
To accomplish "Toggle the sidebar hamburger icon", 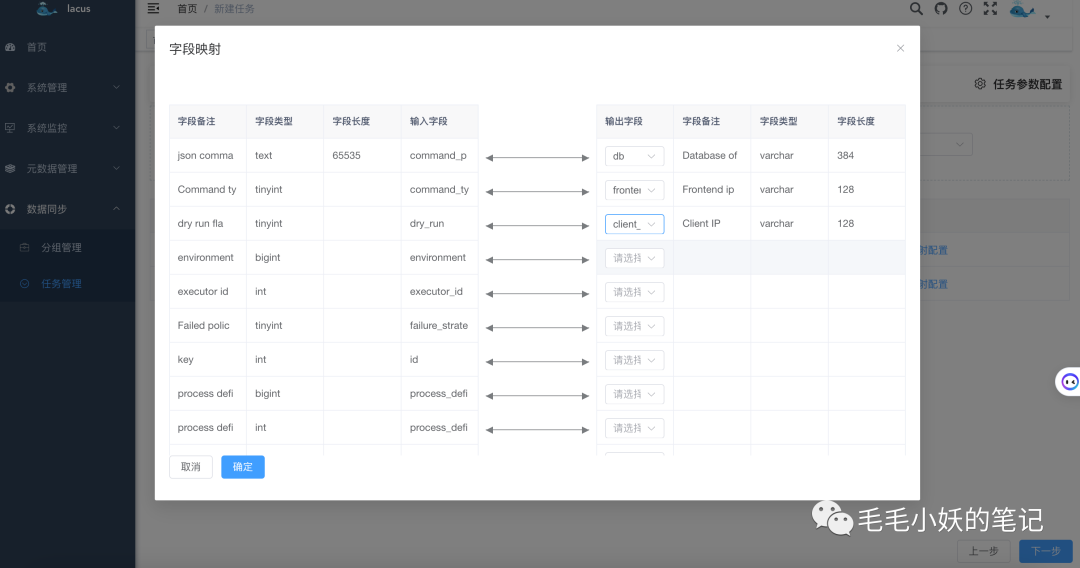I will pyautogui.click(x=154, y=8).
